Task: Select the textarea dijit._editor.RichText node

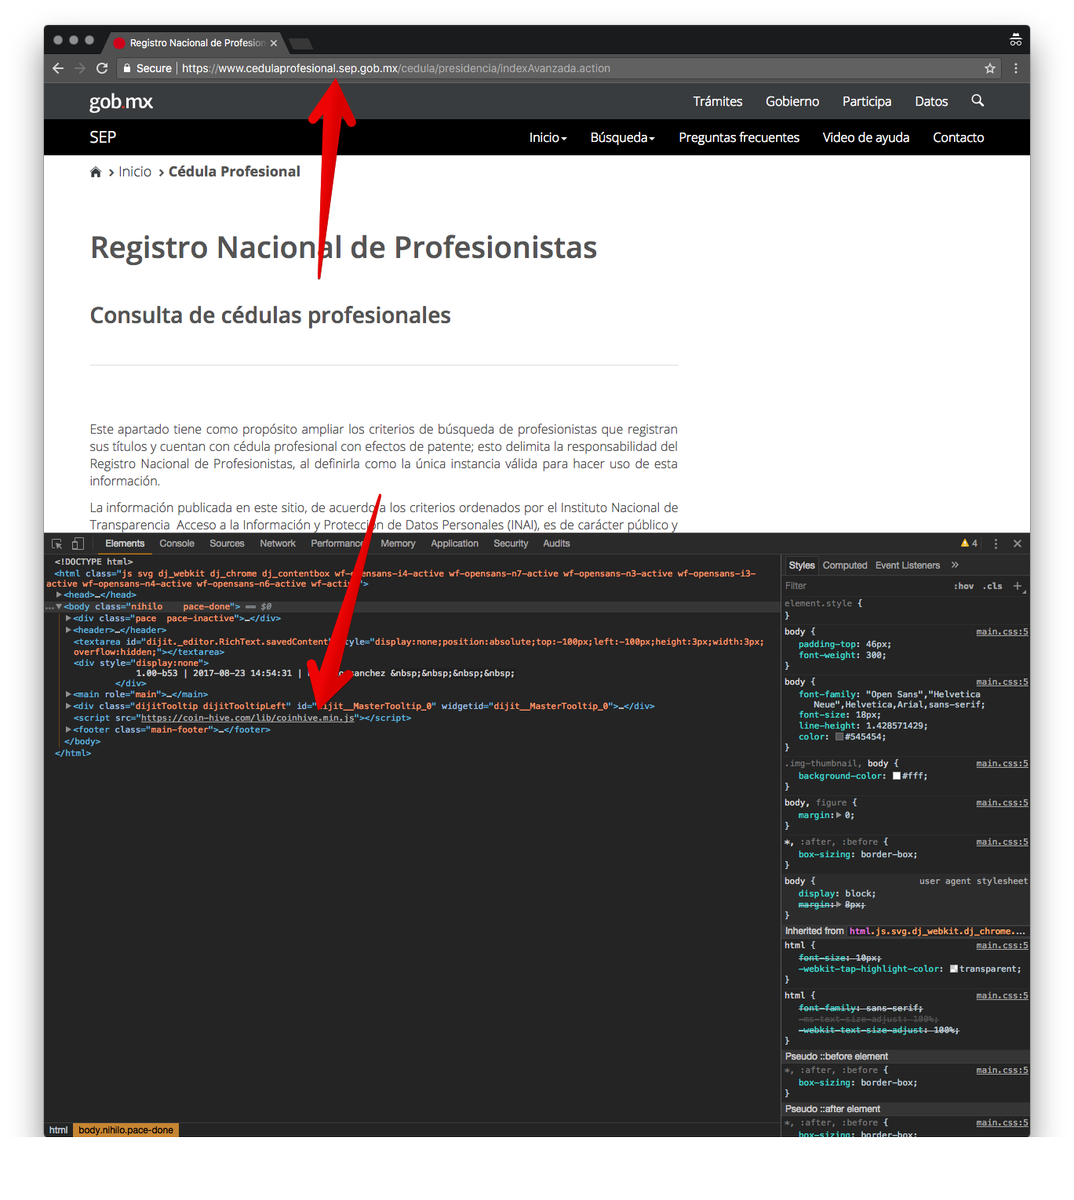Action: pyautogui.click(x=418, y=647)
